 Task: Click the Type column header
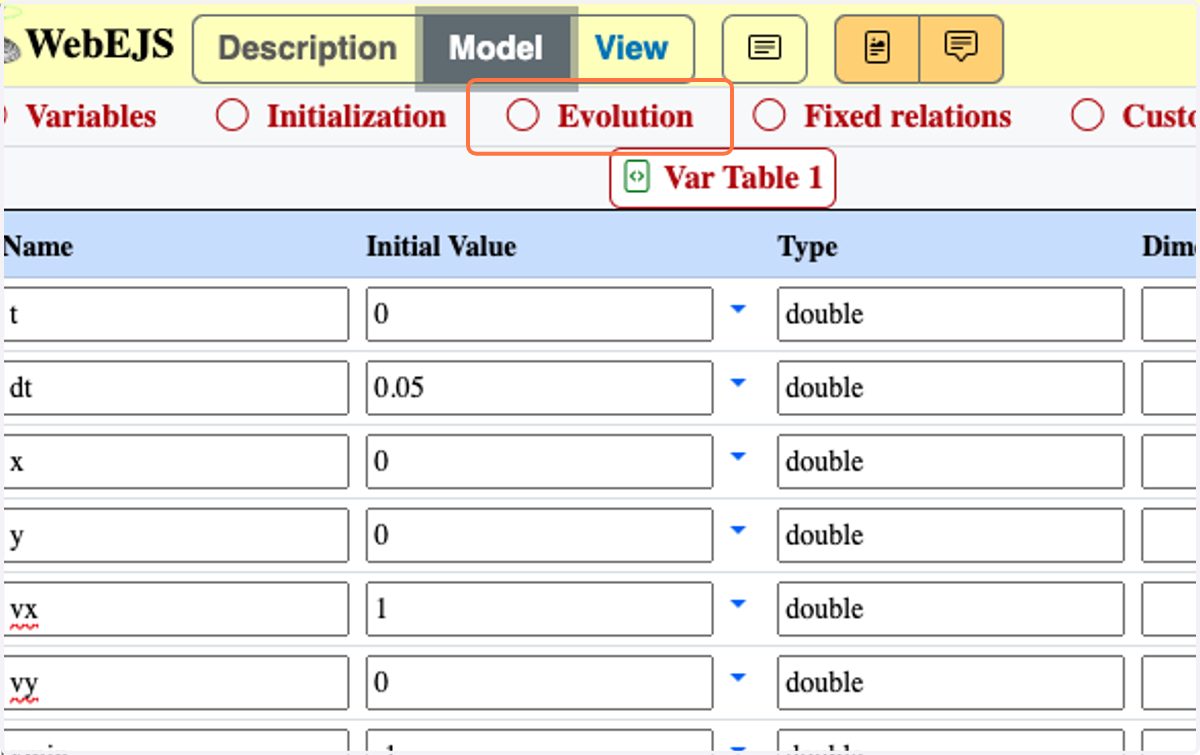coord(808,246)
